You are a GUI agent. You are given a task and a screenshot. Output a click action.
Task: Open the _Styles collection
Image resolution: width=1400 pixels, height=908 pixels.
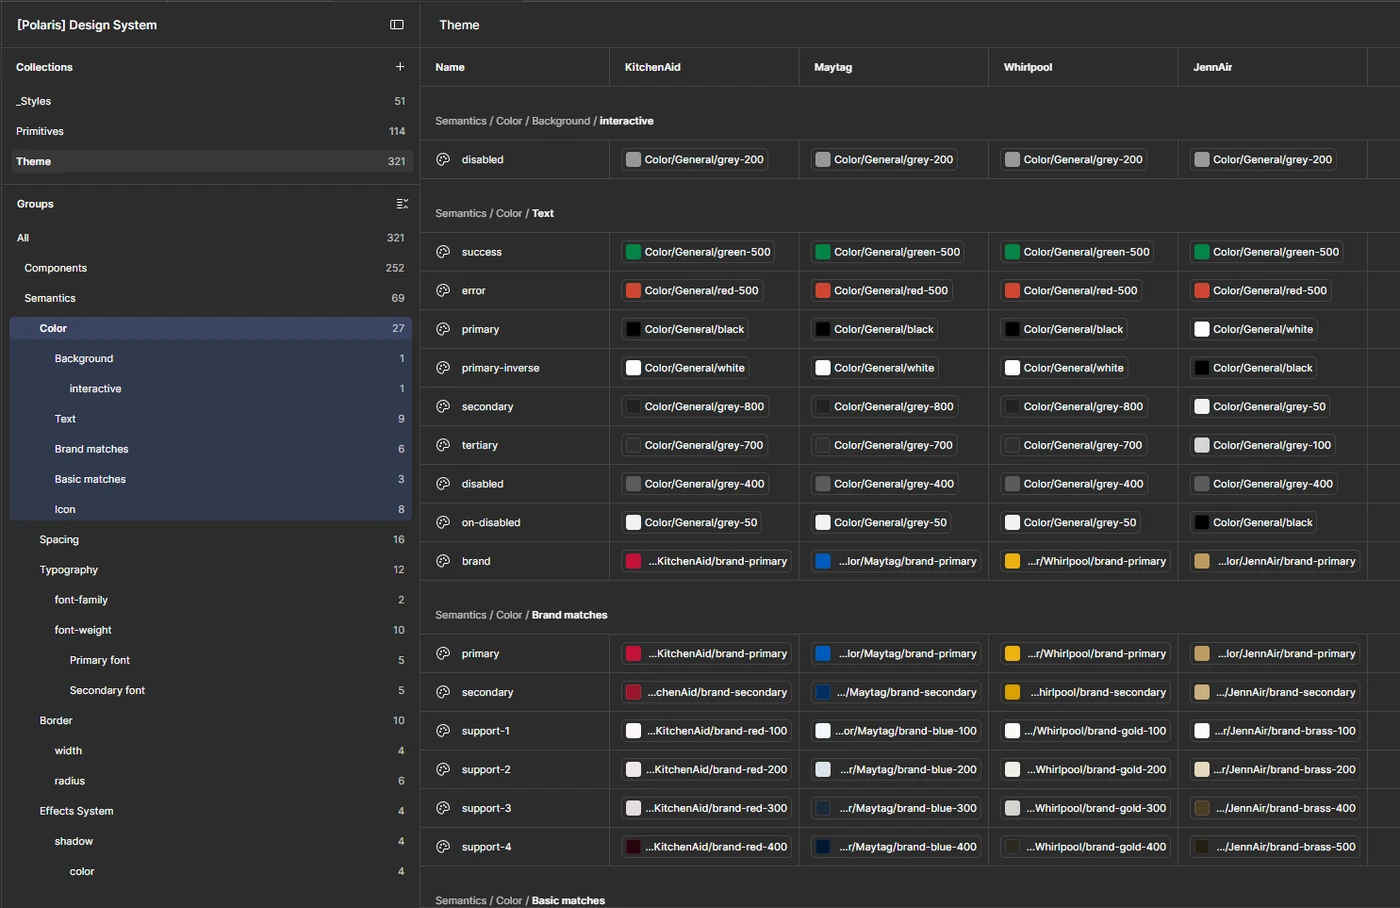click(211, 101)
